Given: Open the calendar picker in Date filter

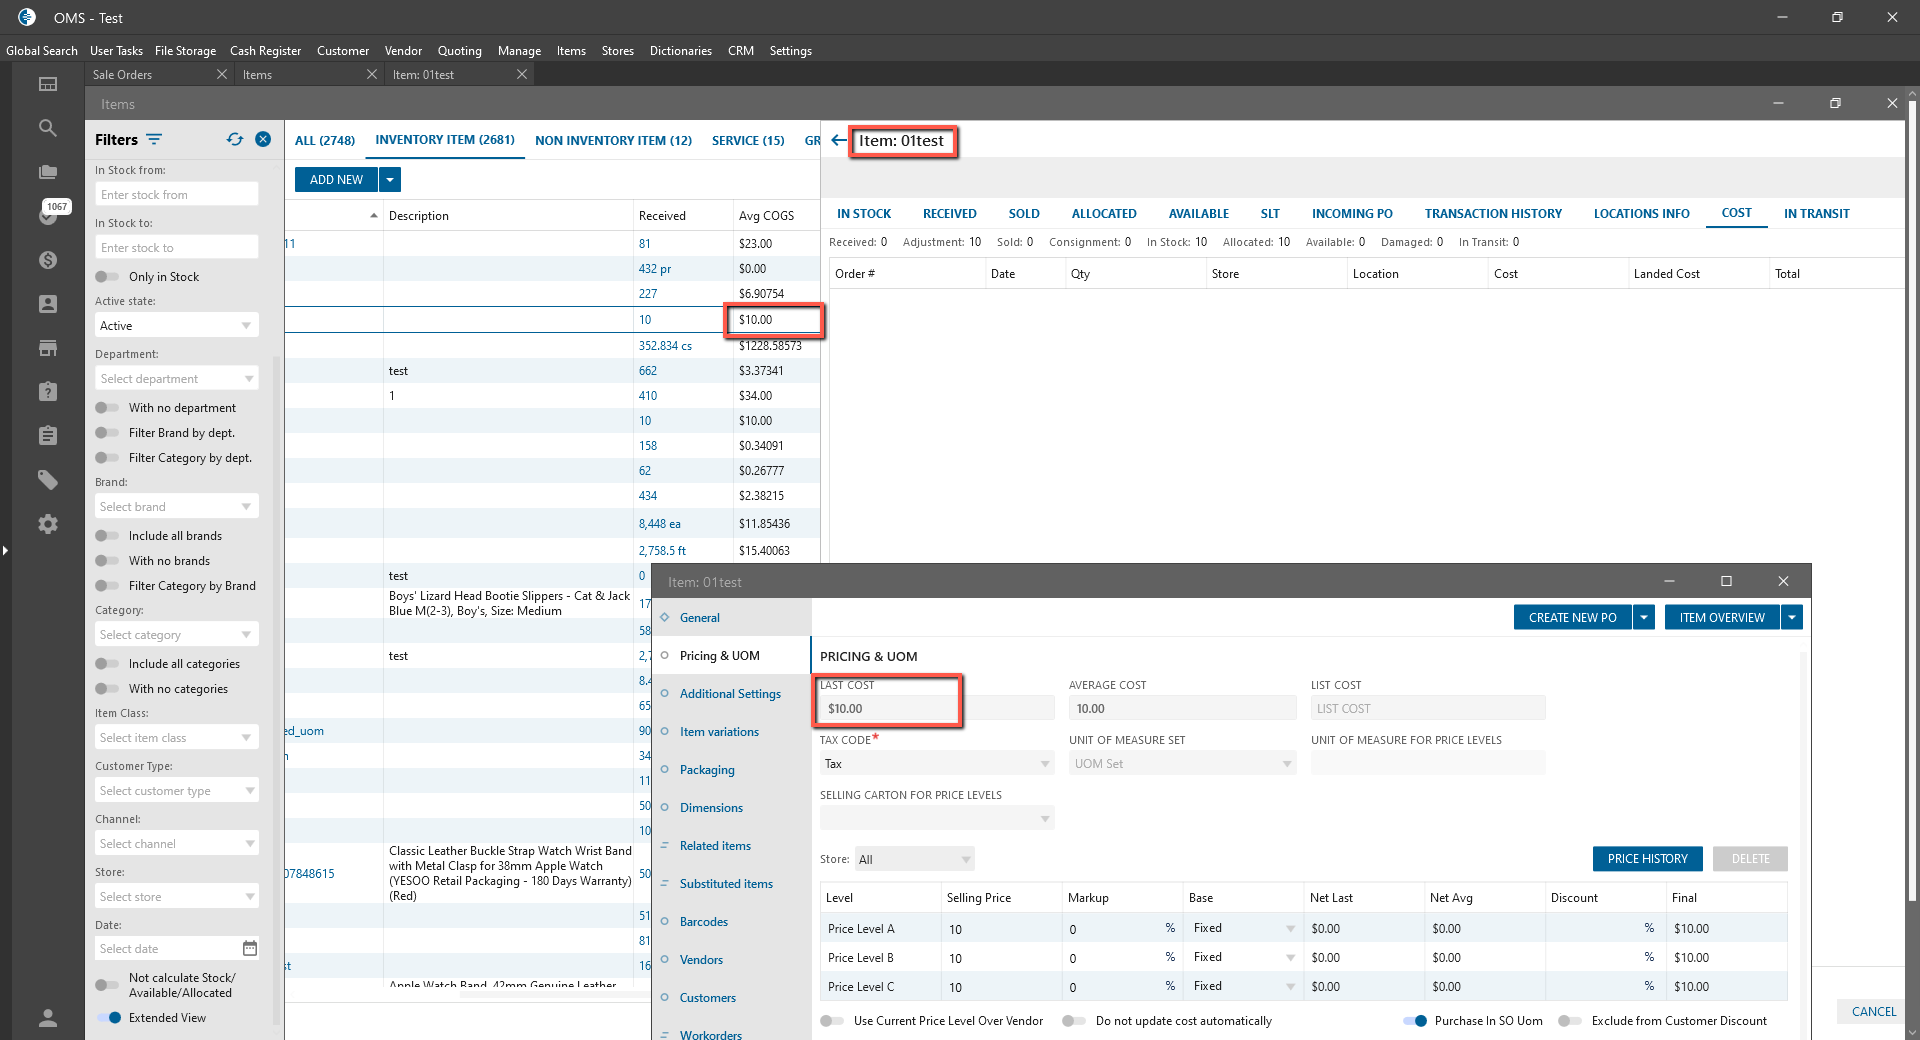Looking at the screenshot, I should click(x=250, y=948).
